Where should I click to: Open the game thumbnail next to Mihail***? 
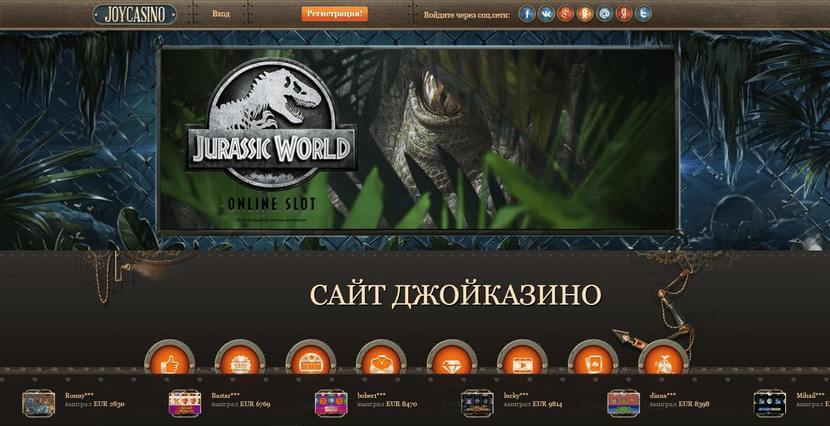pos(769,403)
